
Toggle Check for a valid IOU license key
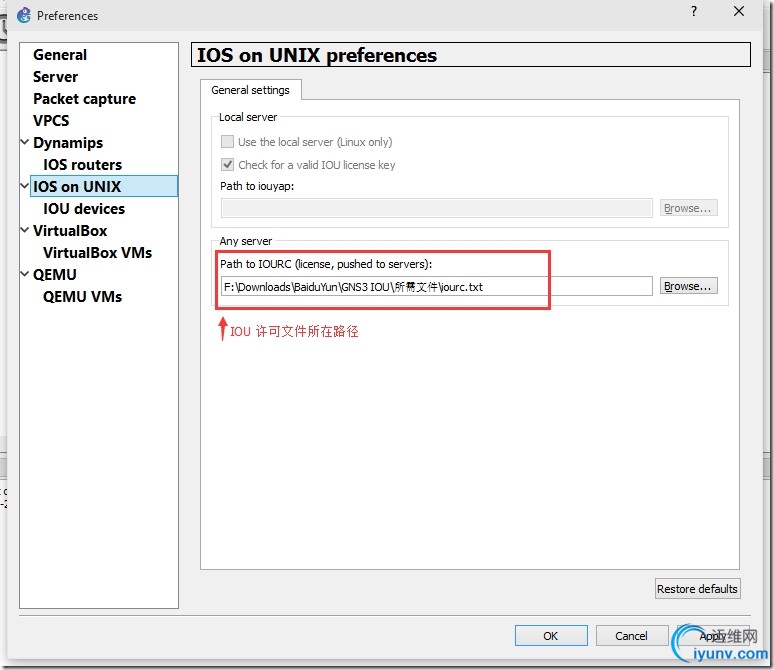pyautogui.click(x=227, y=164)
